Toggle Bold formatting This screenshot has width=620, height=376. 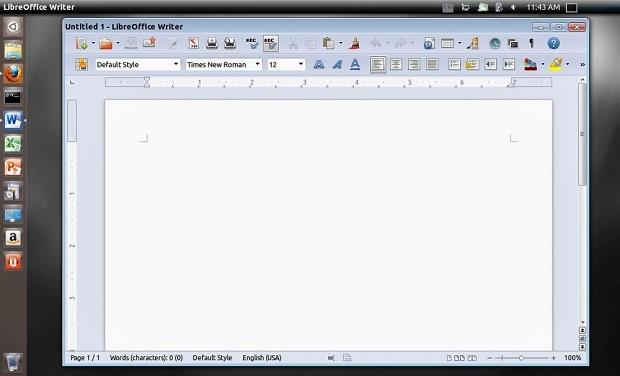tap(319, 64)
